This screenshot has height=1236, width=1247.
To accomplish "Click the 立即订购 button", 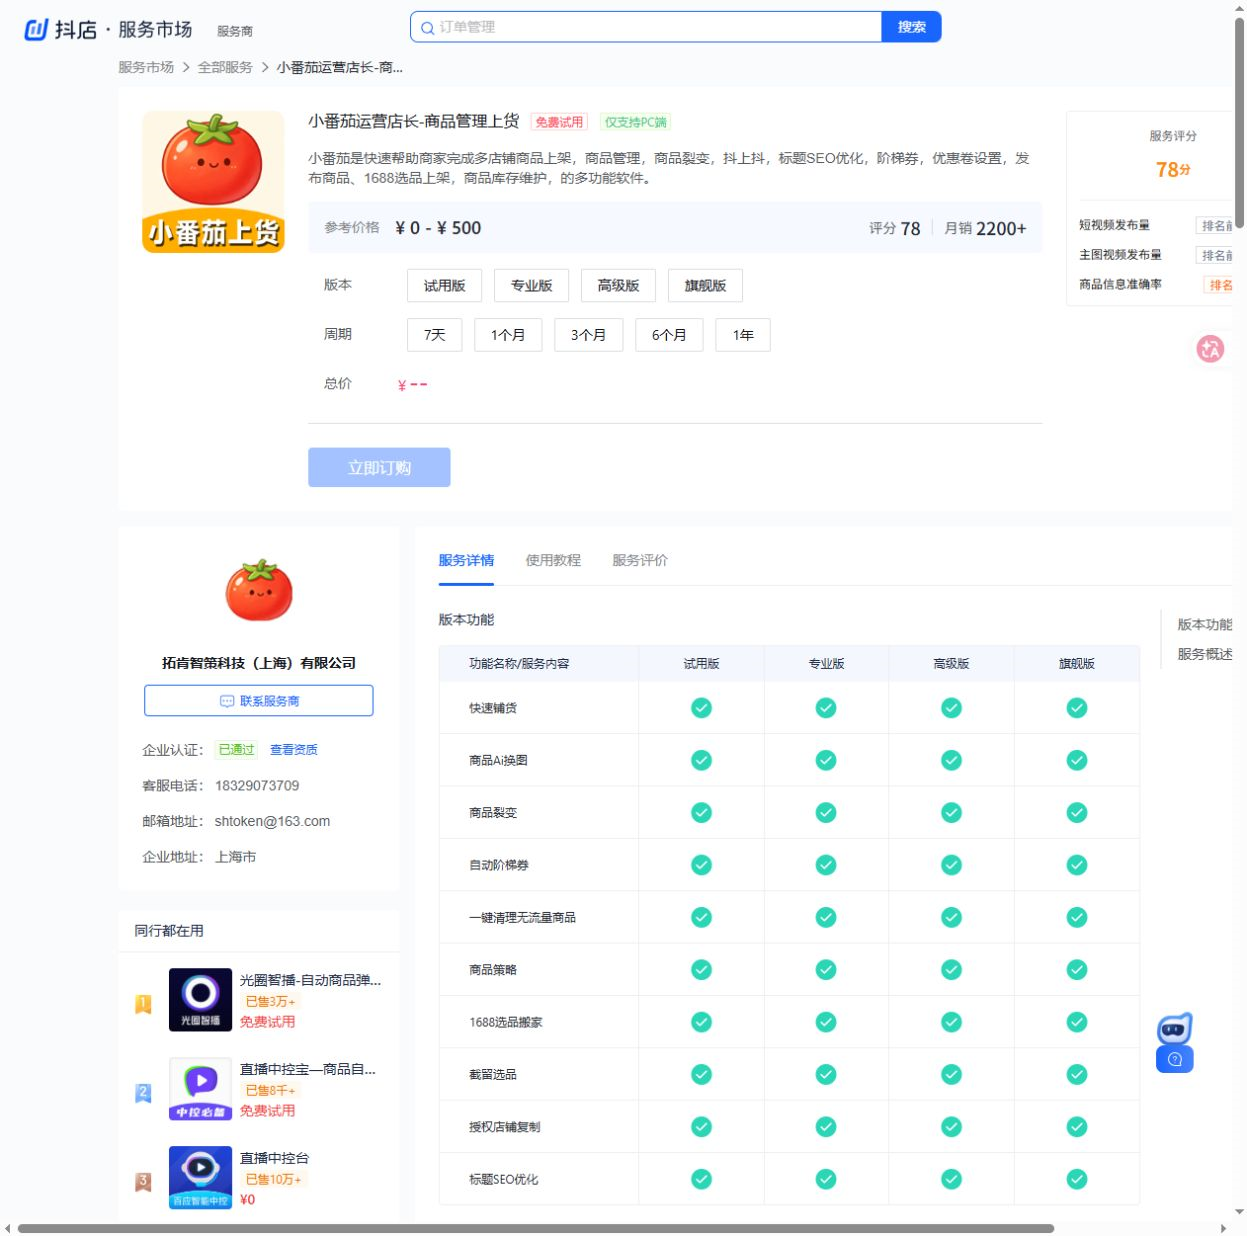I will coord(379,468).
